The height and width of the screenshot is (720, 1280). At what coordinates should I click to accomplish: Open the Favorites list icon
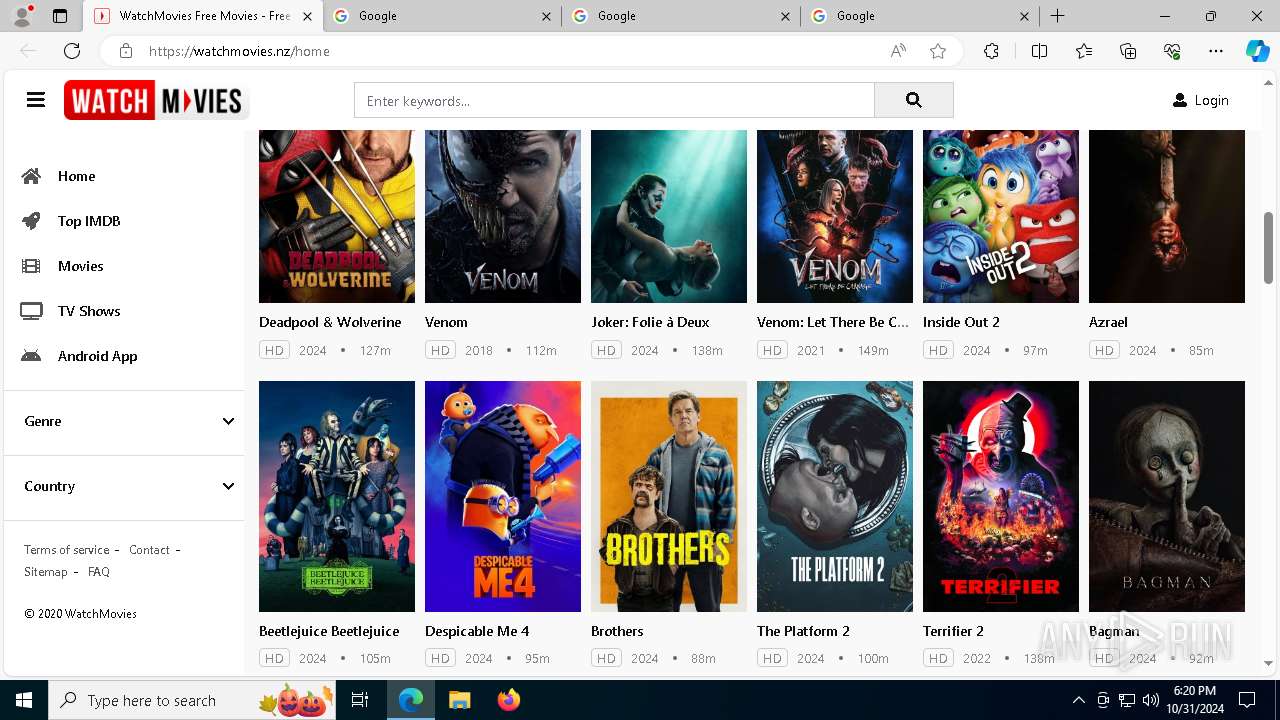click(1084, 51)
